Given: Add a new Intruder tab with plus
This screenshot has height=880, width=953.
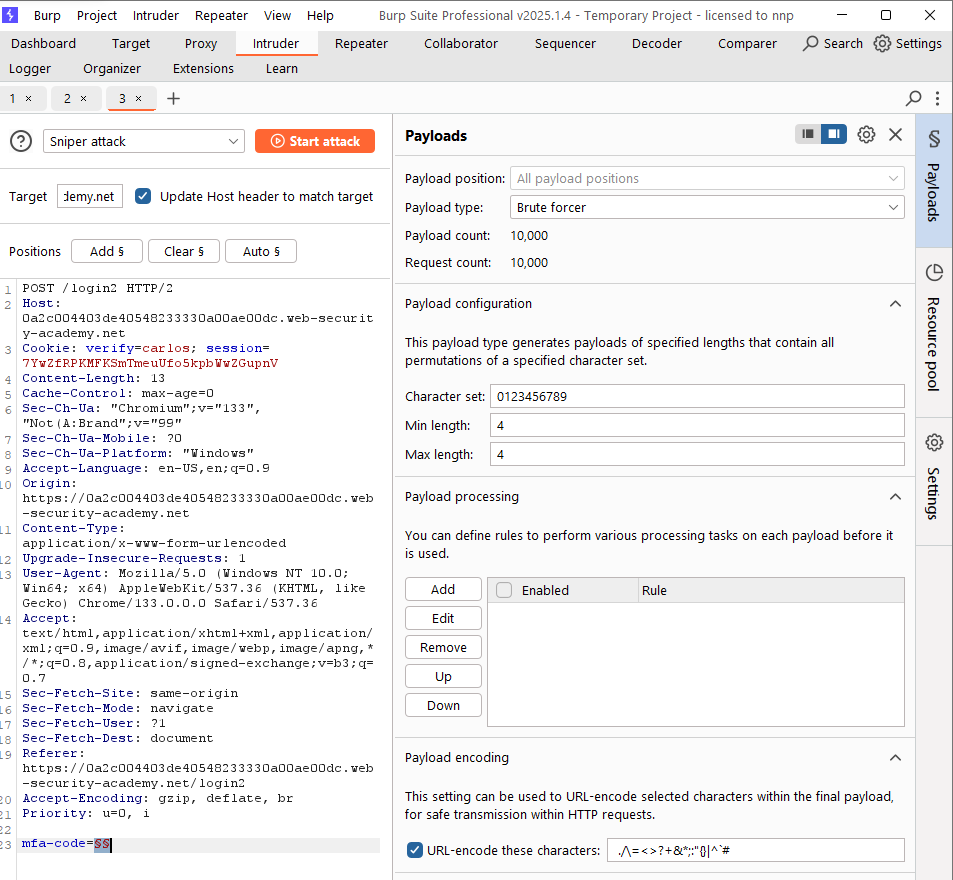Looking at the screenshot, I should point(173,98).
